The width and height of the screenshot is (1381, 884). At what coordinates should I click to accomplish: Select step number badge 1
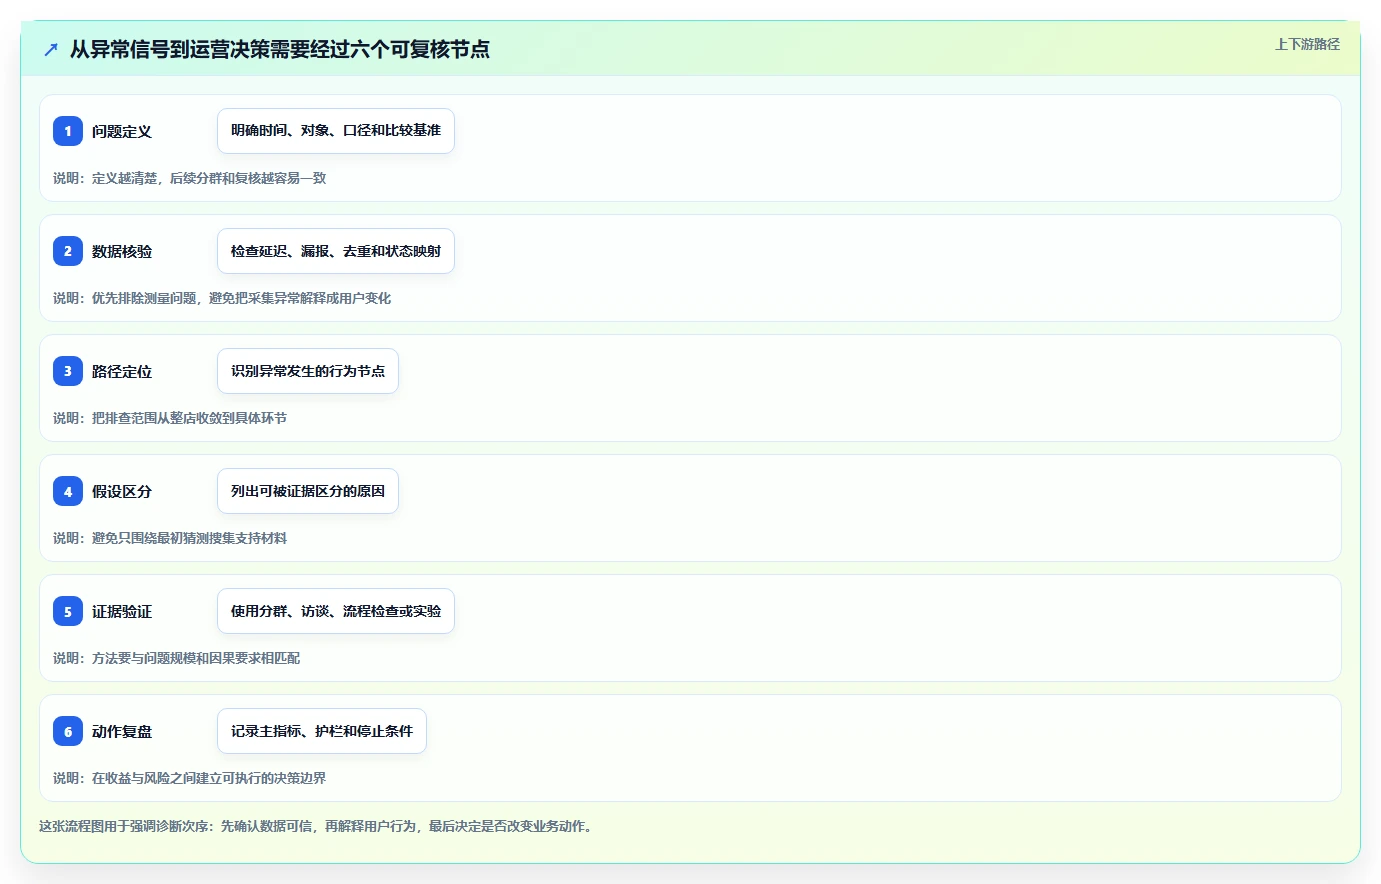coord(68,131)
